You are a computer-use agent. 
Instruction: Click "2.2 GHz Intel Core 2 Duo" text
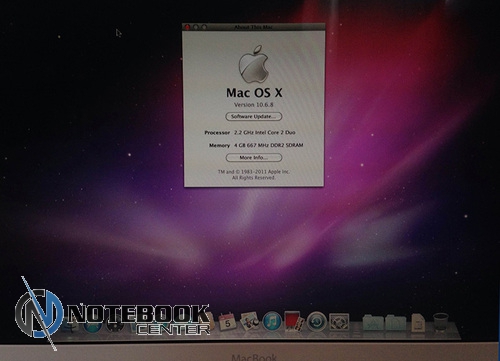pyautogui.click(x=265, y=132)
